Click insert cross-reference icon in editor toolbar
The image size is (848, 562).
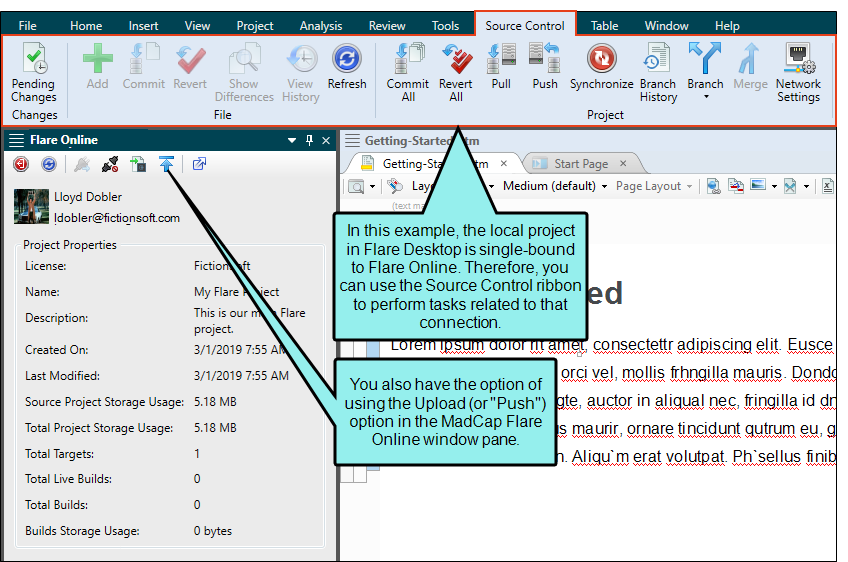[736, 186]
